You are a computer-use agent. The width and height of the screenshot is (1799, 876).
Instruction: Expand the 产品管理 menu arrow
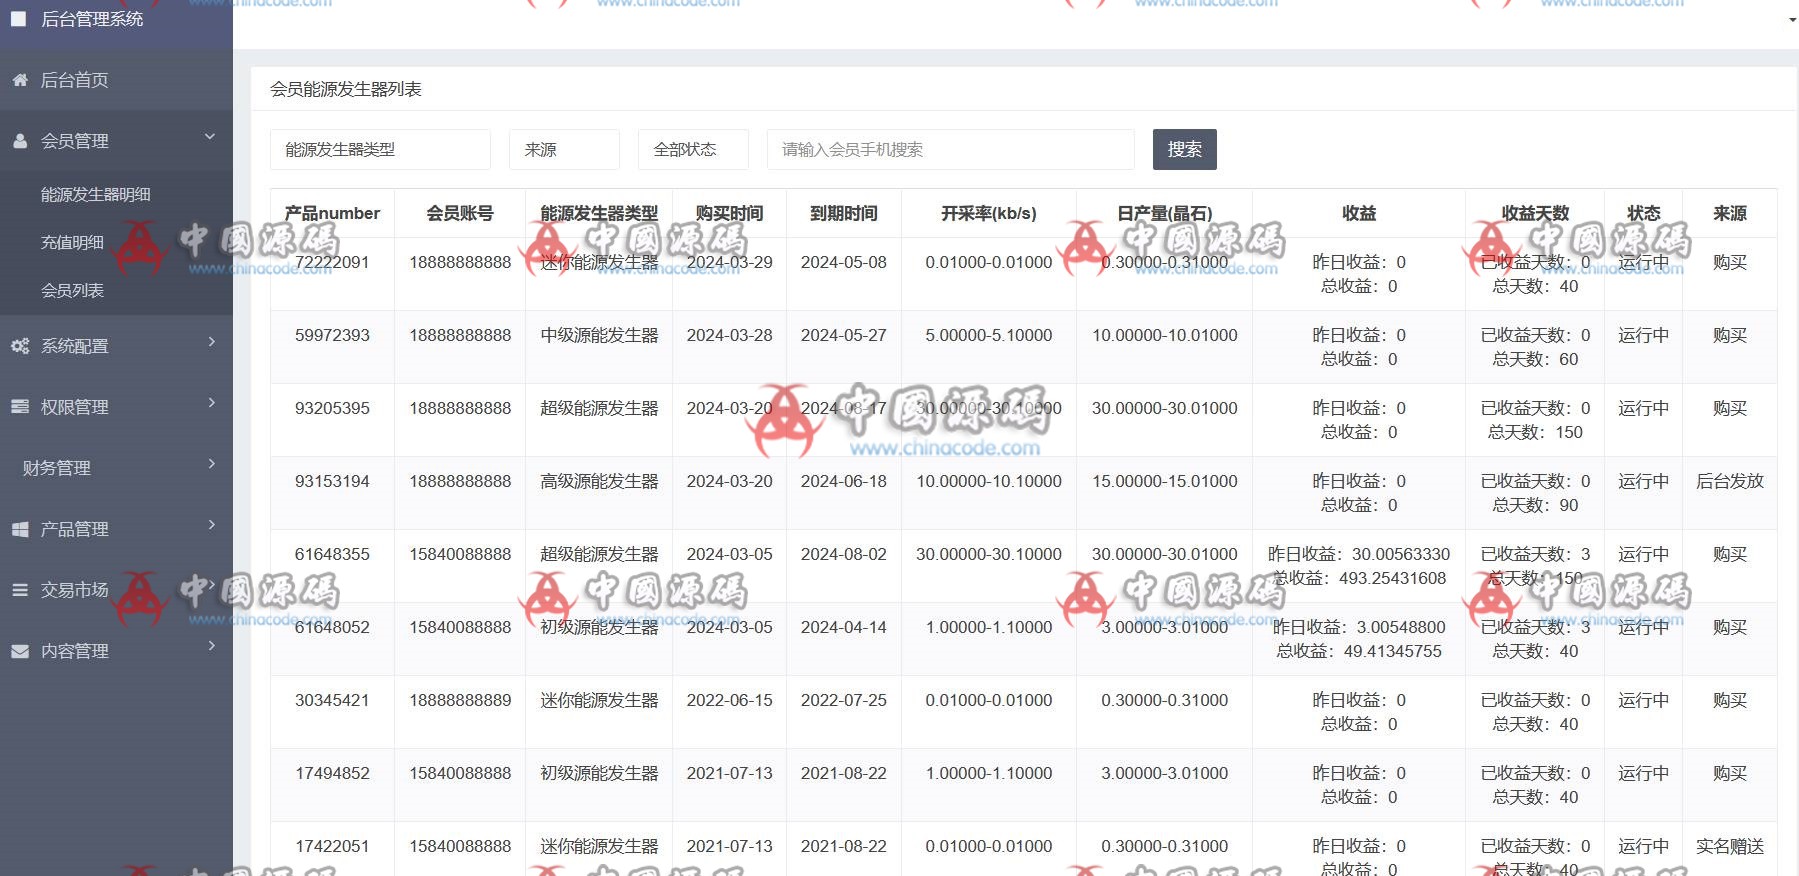211,525
